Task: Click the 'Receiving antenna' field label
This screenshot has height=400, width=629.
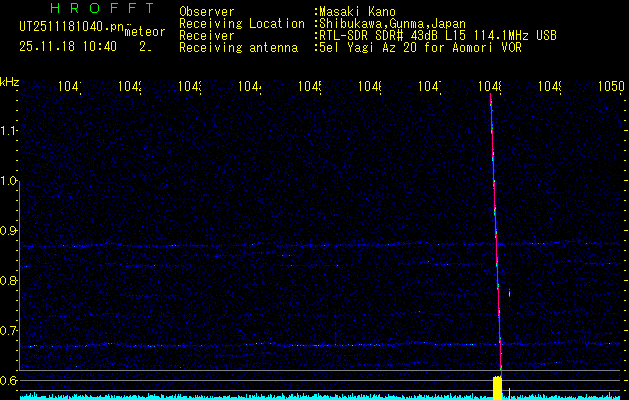Action: (x=238, y=47)
